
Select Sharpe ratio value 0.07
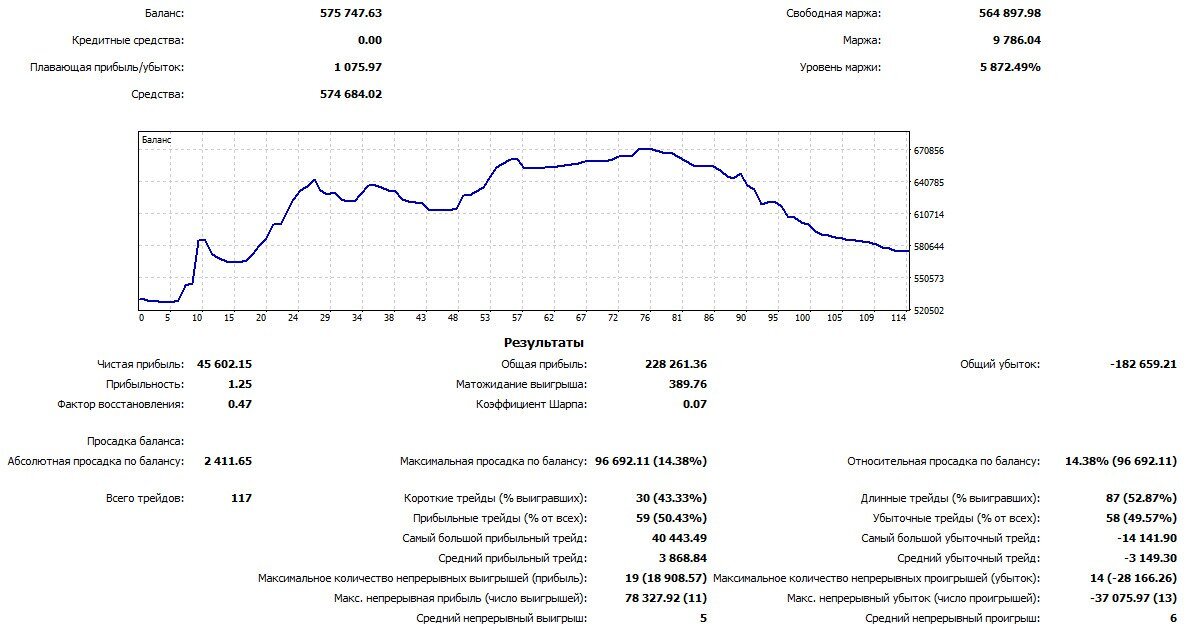point(695,404)
